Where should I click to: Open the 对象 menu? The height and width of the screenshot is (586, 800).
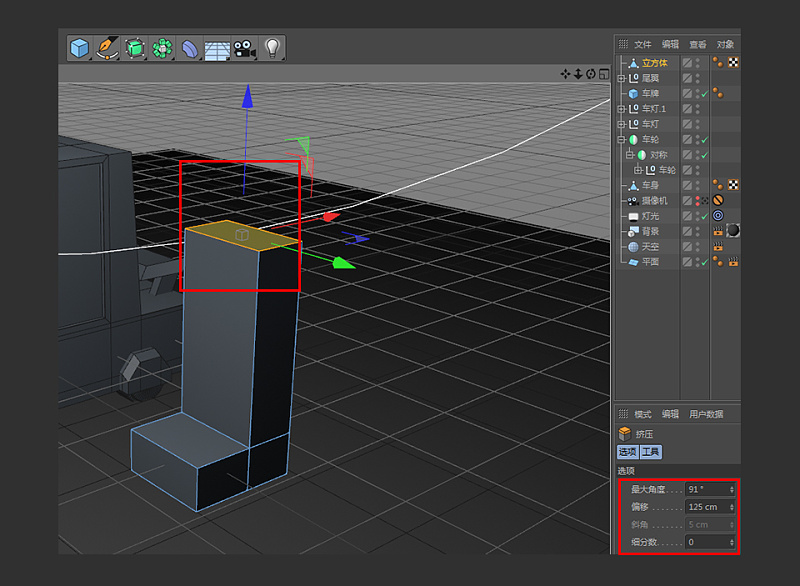pos(726,44)
